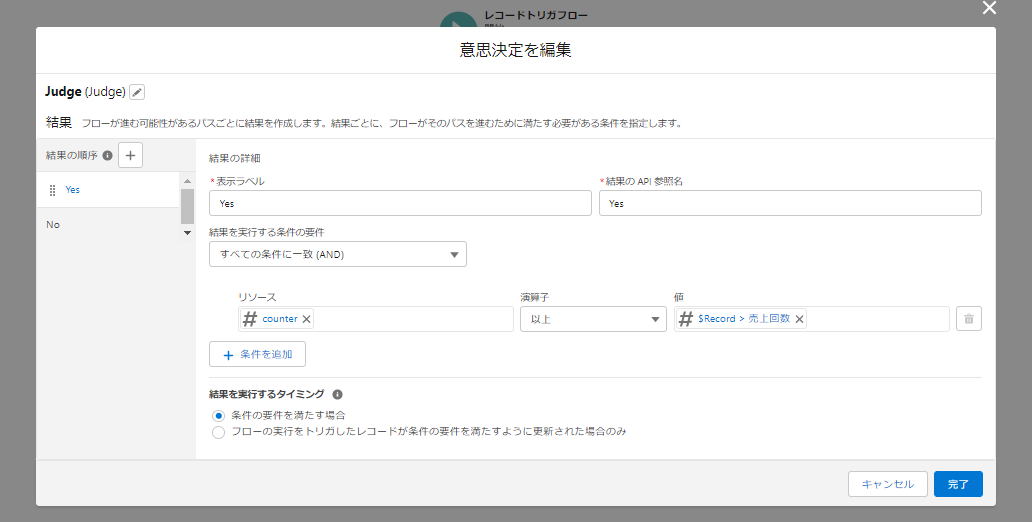
Task: Click the 条件を追加 button
Action: pos(257,354)
